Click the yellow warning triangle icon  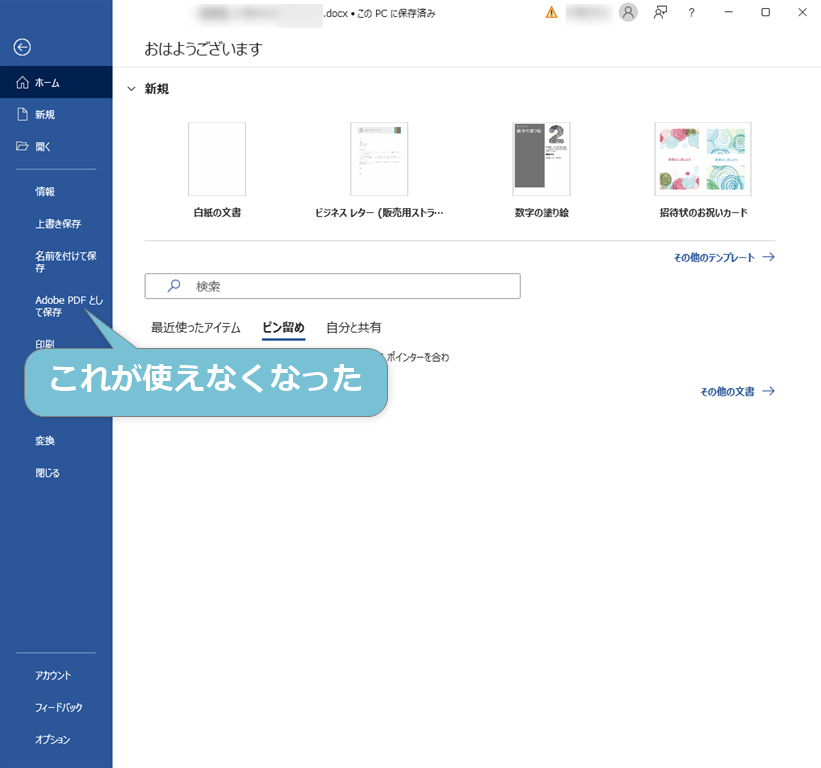click(x=551, y=13)
